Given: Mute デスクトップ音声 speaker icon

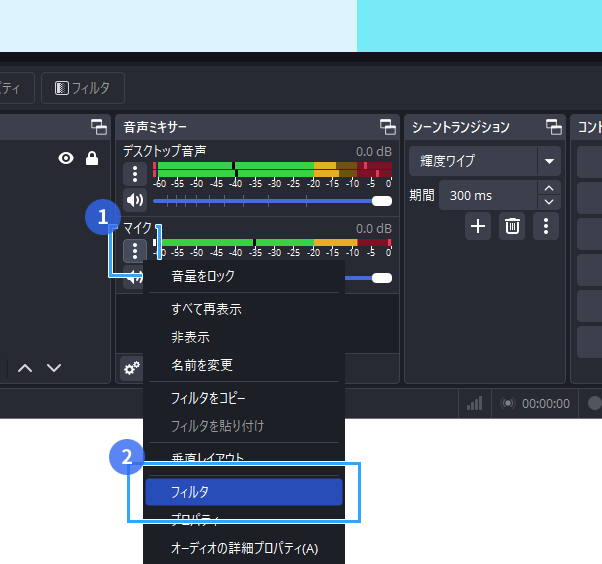Looking at the screenshot, I should (135, 200).
